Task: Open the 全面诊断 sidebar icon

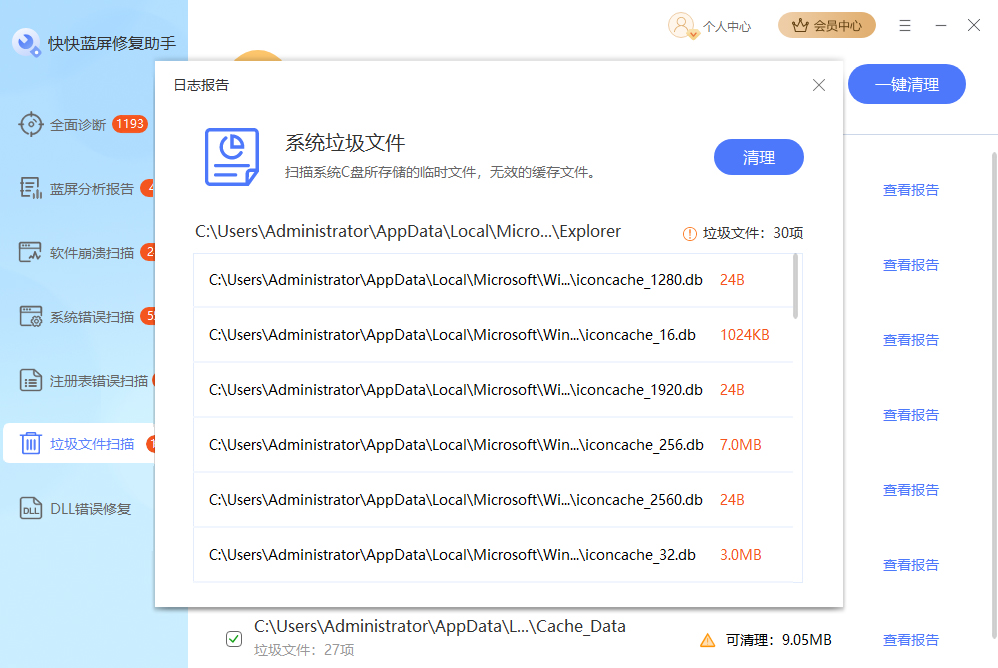Action: 30,124
